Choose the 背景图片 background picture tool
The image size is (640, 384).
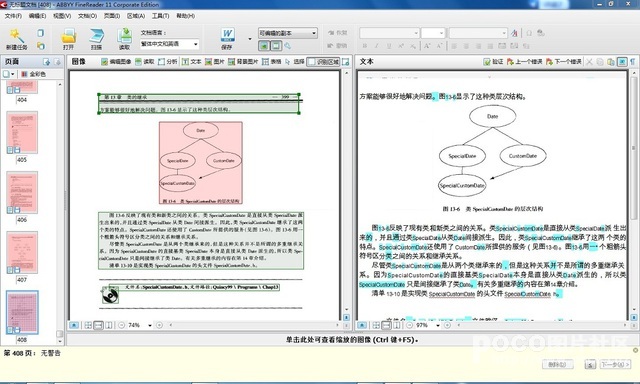click(243, 62)
